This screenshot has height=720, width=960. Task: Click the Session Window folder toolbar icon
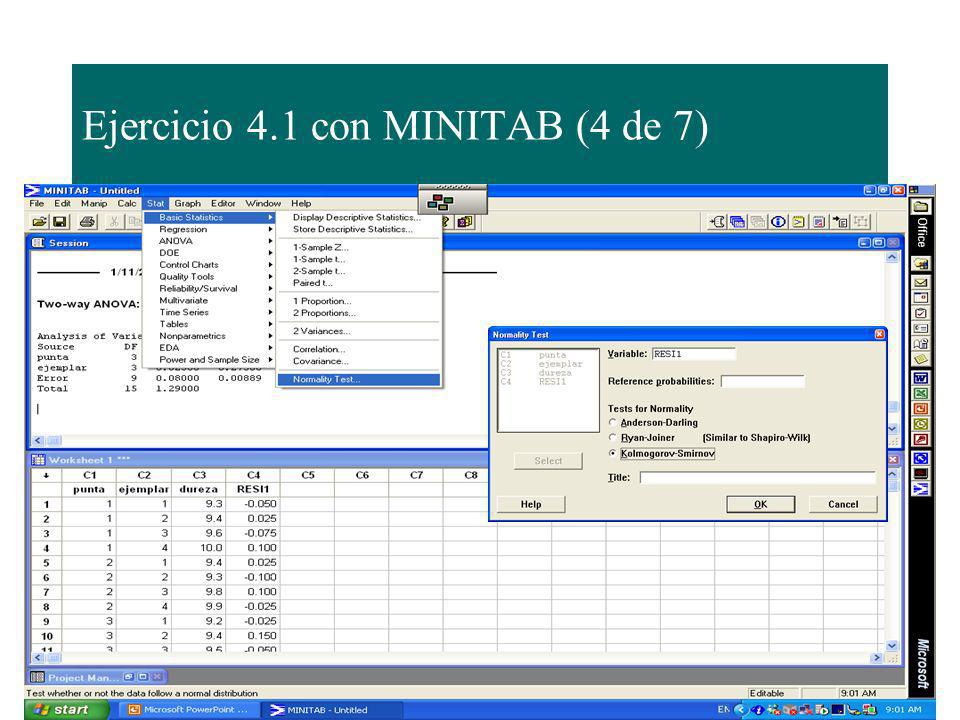coord(717,222)
